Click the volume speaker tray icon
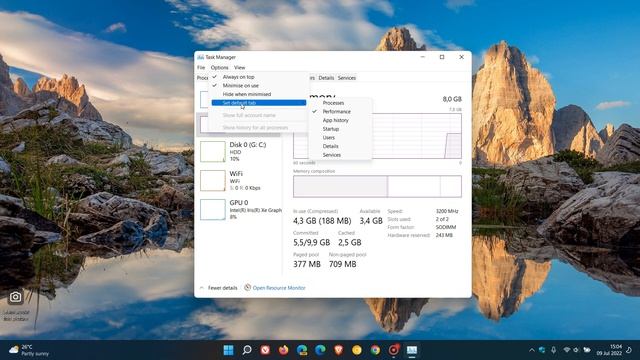Screen dimensions: 640x360 point(576,350)
